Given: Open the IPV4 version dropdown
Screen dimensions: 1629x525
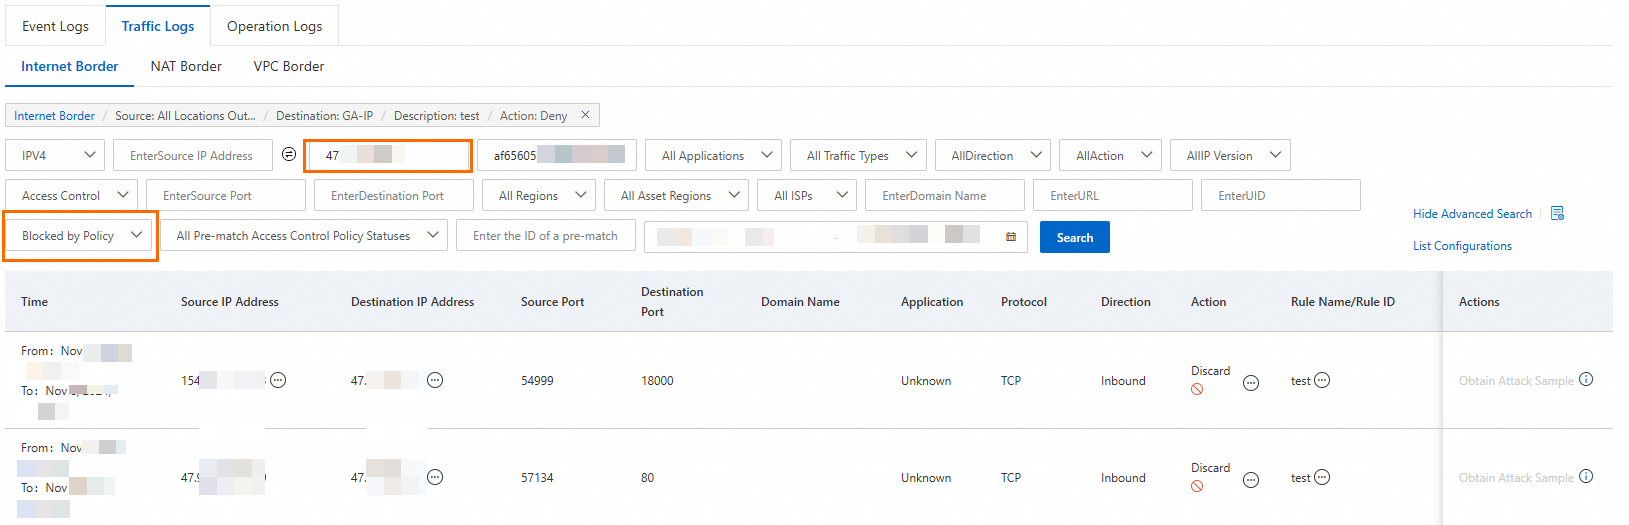Looking at the screenshot, I should [55, 155].
